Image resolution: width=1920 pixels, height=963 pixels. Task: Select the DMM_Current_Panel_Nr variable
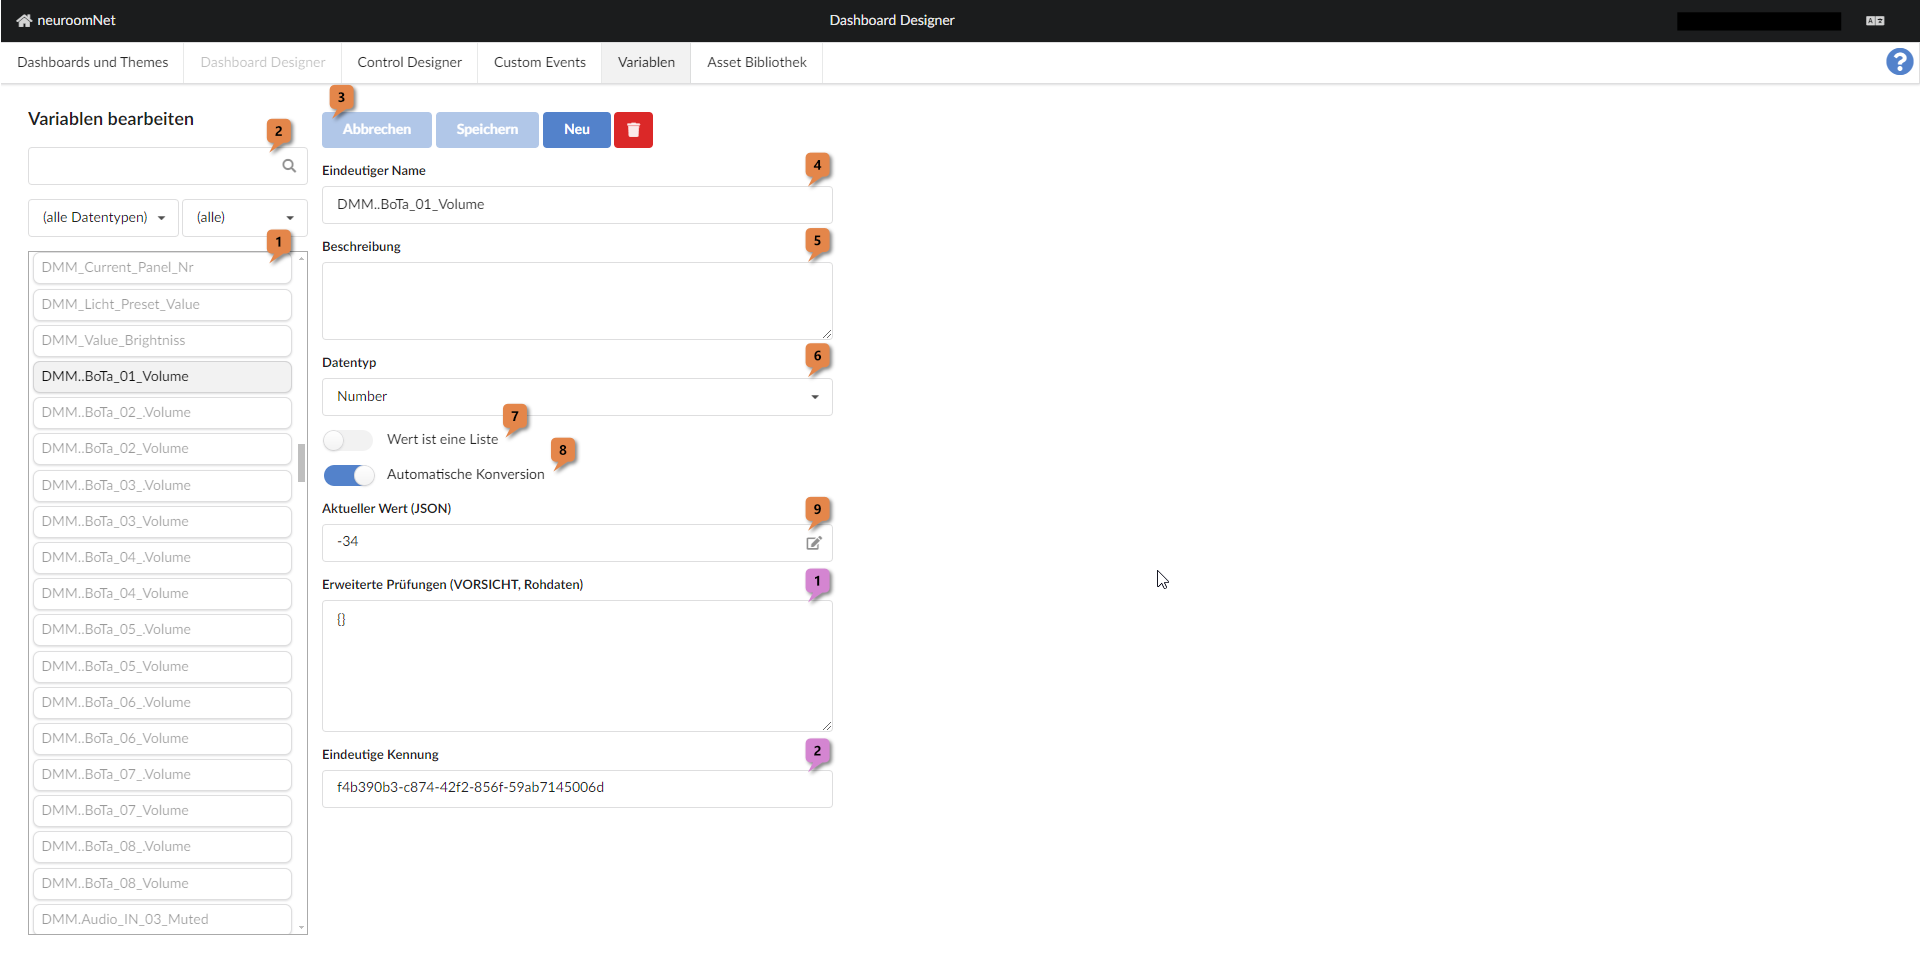(x=161, y=267)
